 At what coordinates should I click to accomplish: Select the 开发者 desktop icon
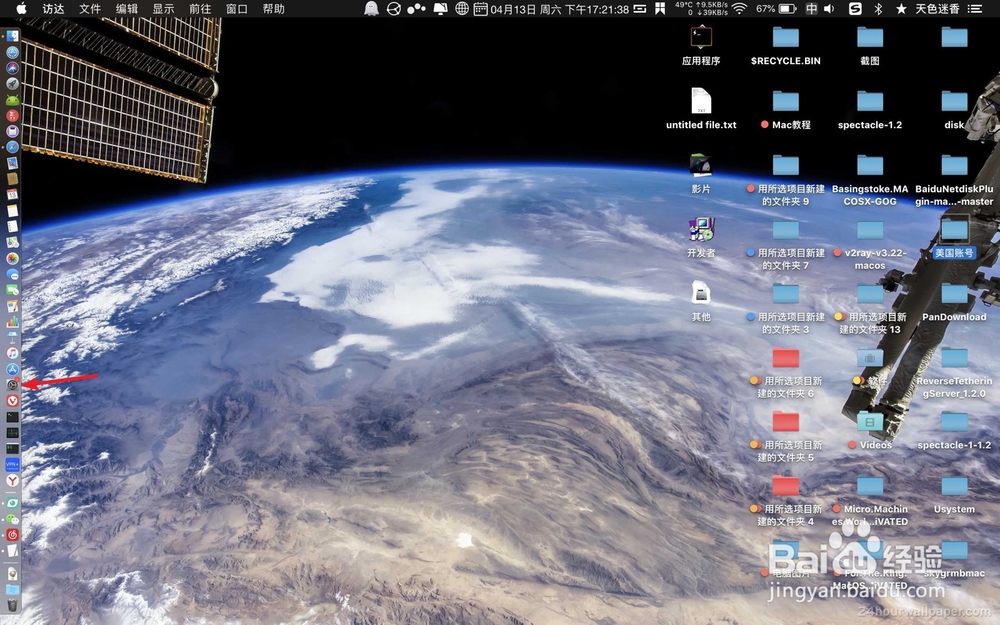click(x=701, y=230)
